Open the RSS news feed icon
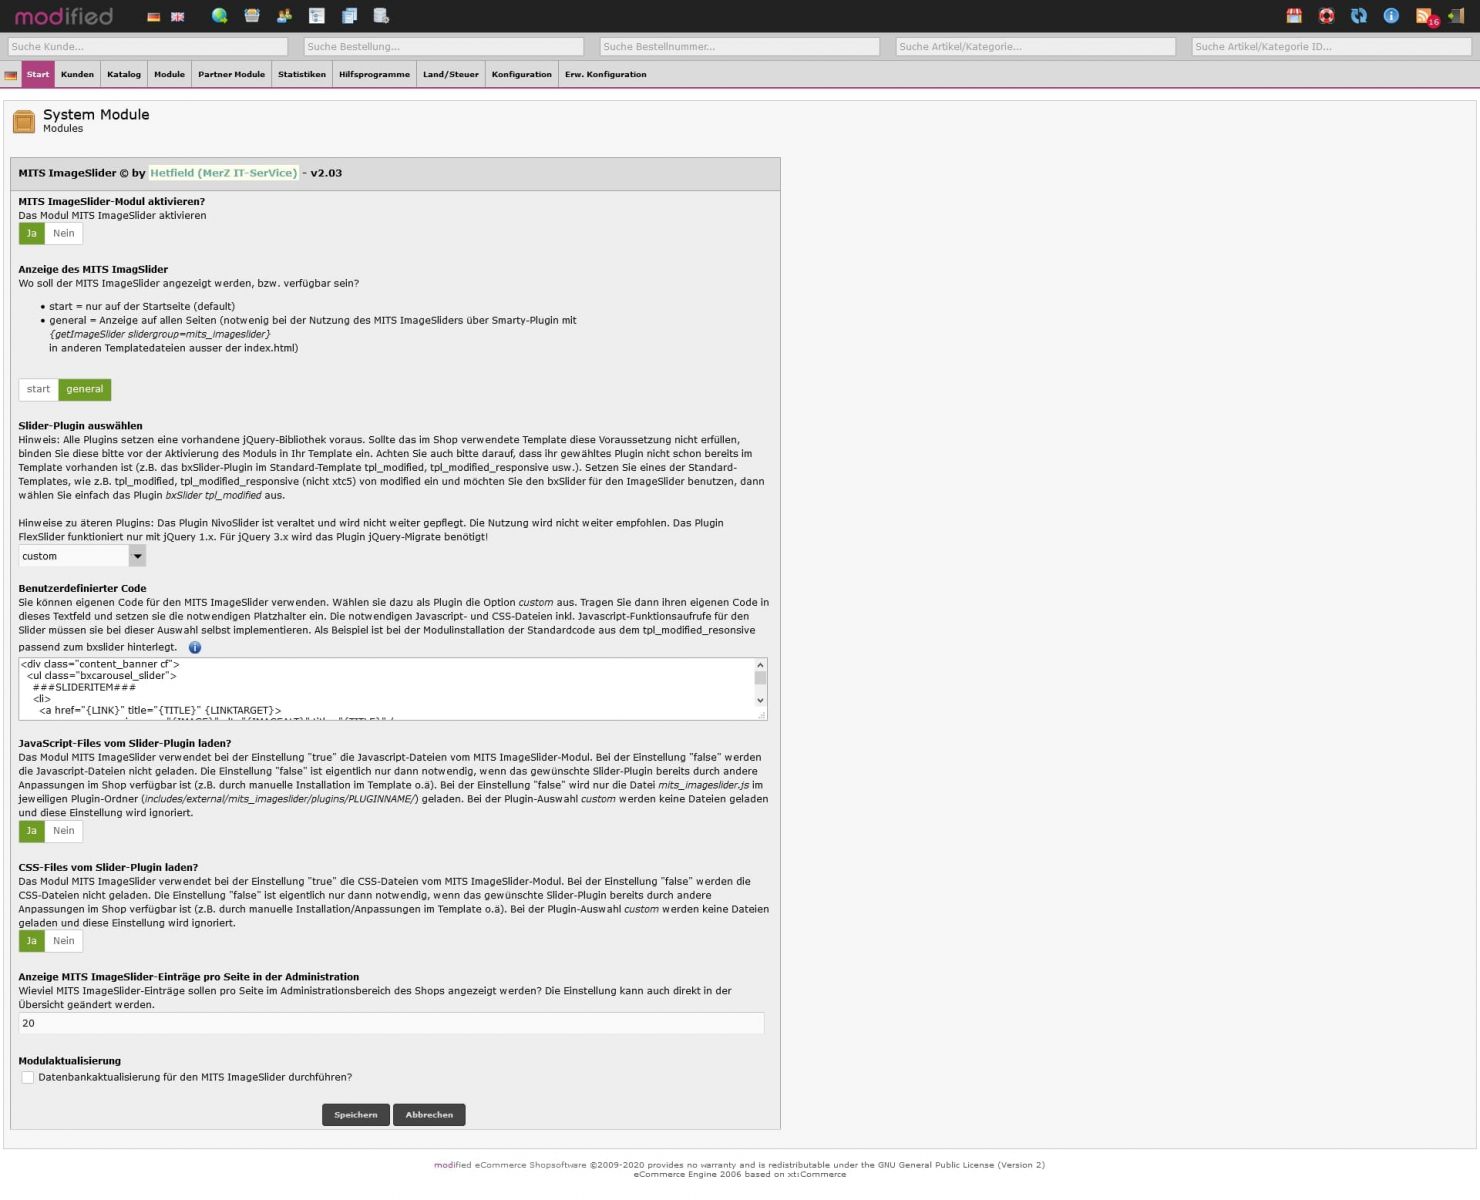Image resolution: width=1480 pixels, height=1200 pixels. (x=1424, y=16)
